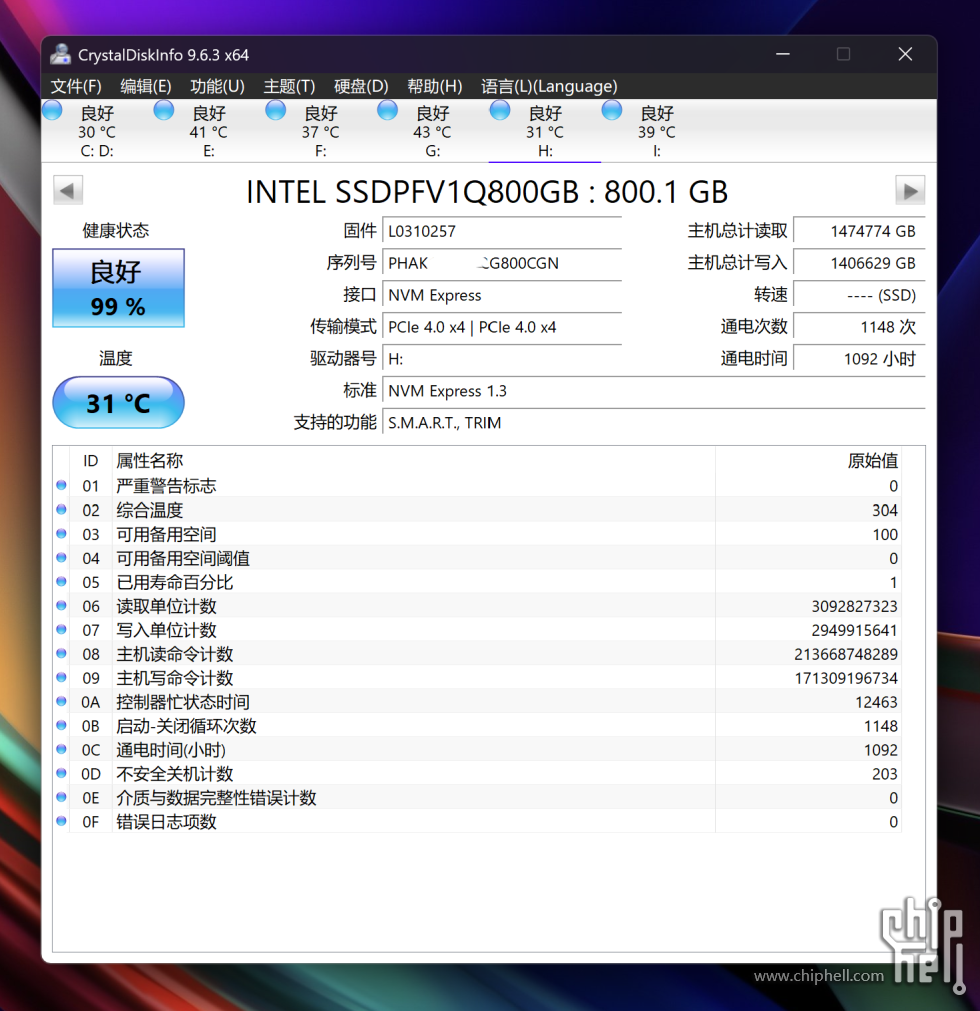Switch to the 39 °C I: drive tab
The height and width of the screenshot is (1011, 980).
point(656,131)
